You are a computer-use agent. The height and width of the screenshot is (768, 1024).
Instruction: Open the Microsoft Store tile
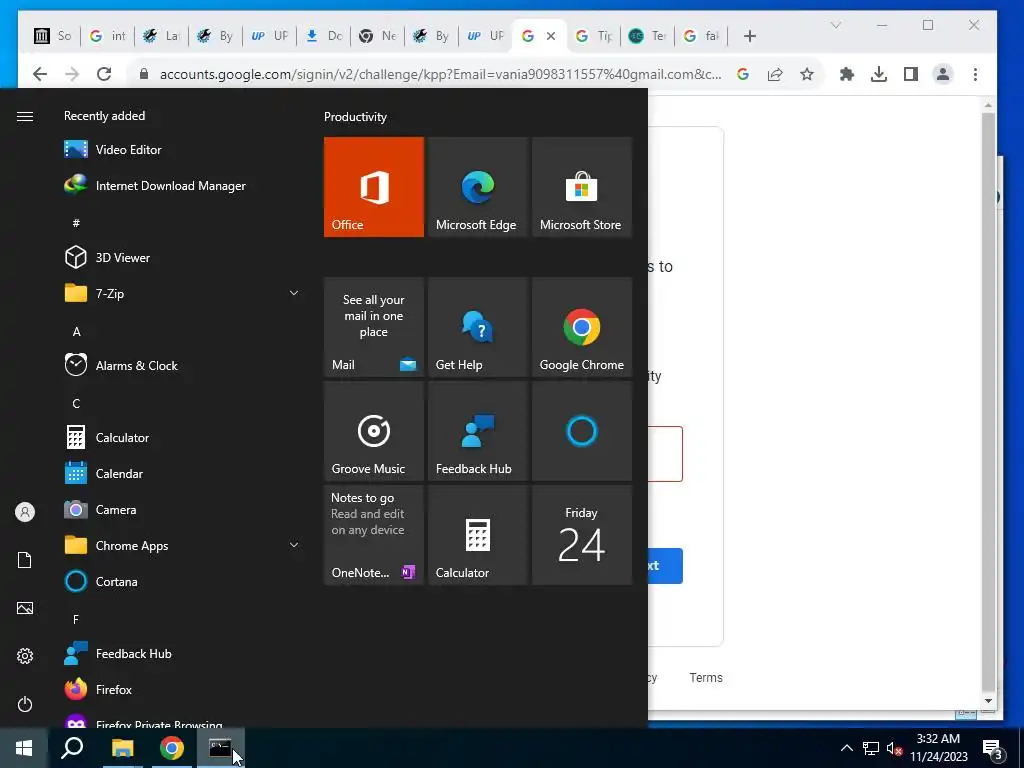(x=582, y=187)
